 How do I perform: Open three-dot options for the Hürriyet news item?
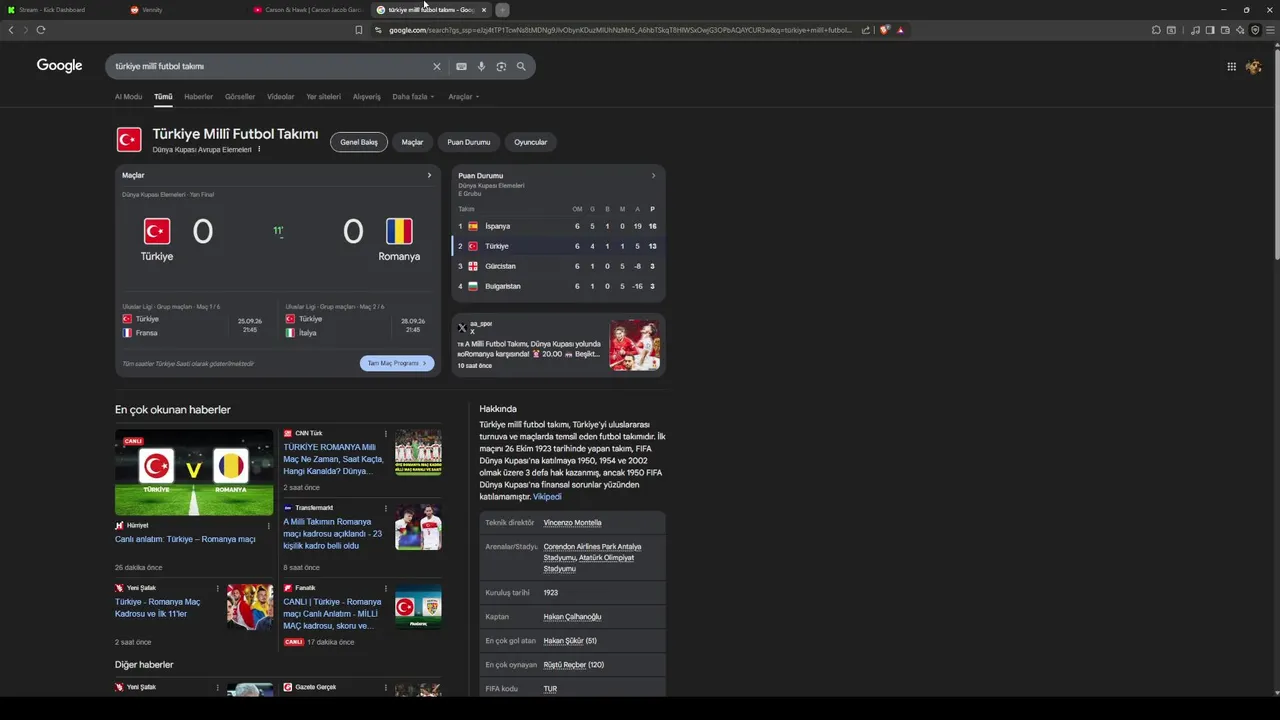(x=268, y=525)
